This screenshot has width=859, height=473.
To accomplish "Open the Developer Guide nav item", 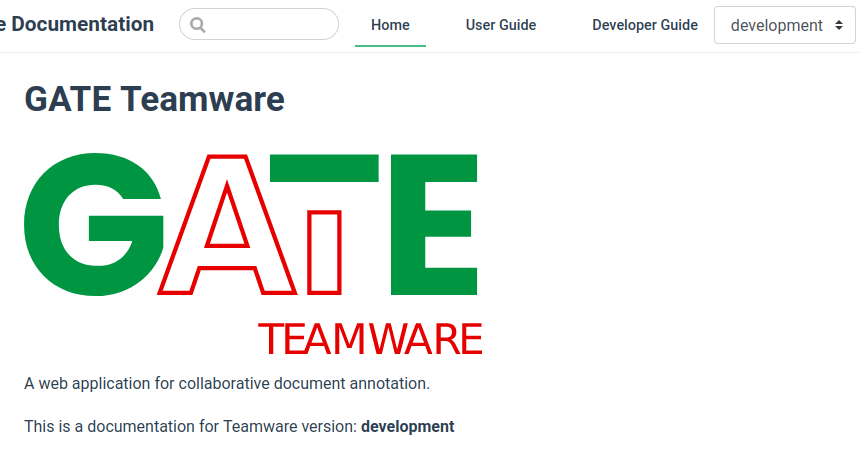I will pyautogui.click(x=645, y=25).
